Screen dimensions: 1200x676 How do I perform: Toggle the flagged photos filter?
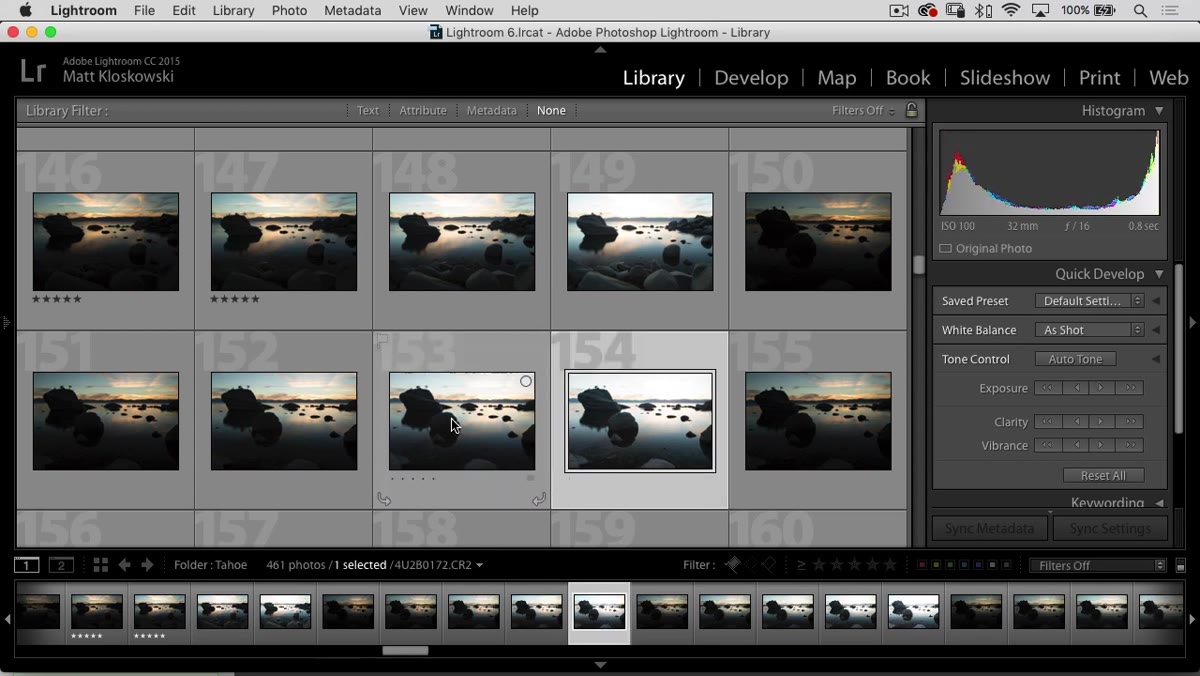(733, 565)
